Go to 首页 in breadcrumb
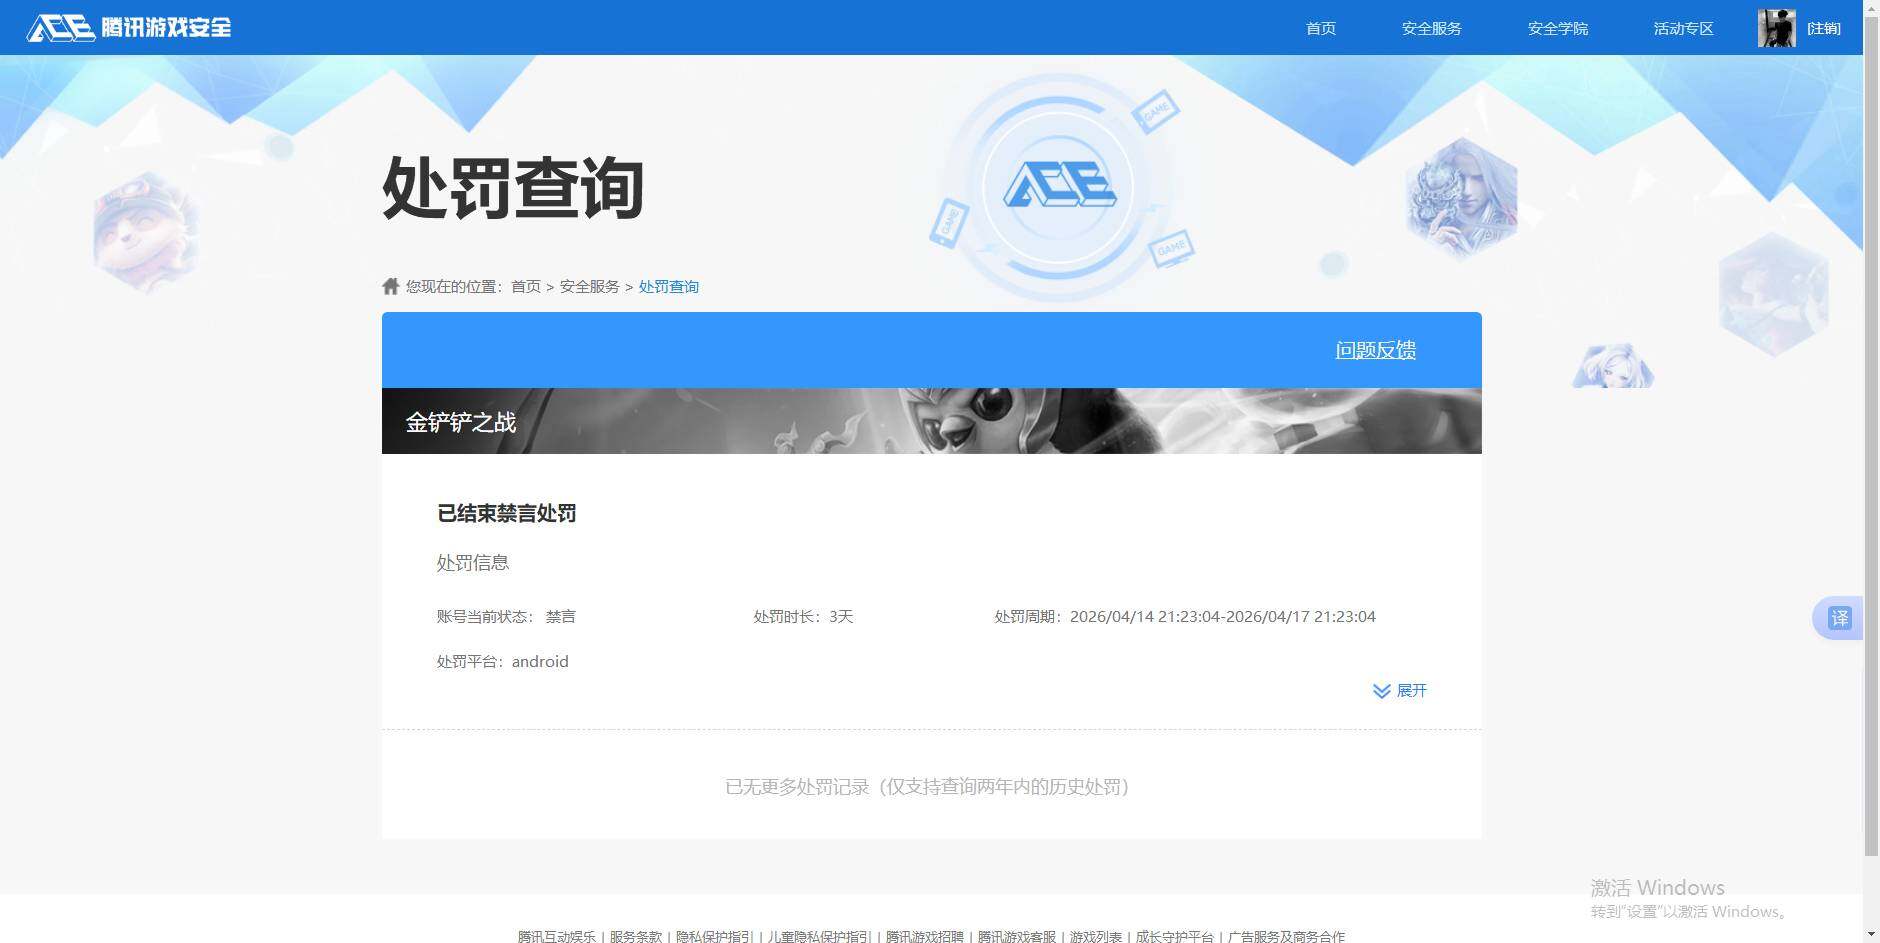Image resolution: width=1880 pixels, height=943 pixels. pos(526,287)
